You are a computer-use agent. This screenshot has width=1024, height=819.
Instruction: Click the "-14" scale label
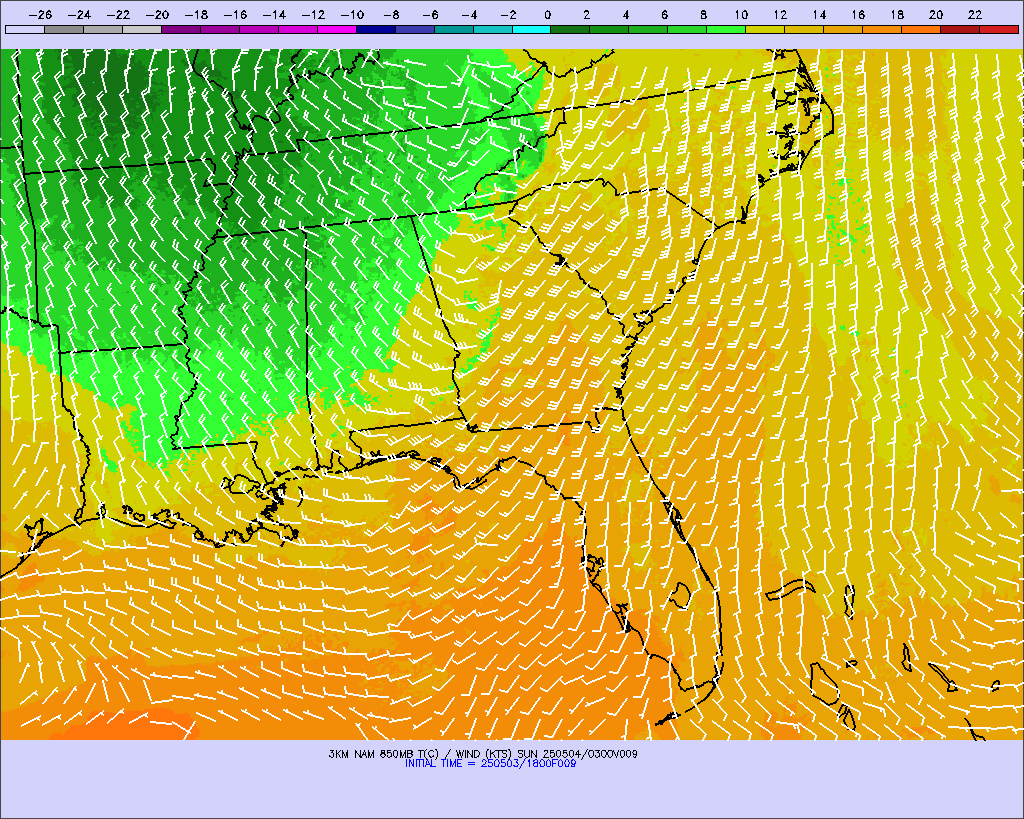(274, 14)
